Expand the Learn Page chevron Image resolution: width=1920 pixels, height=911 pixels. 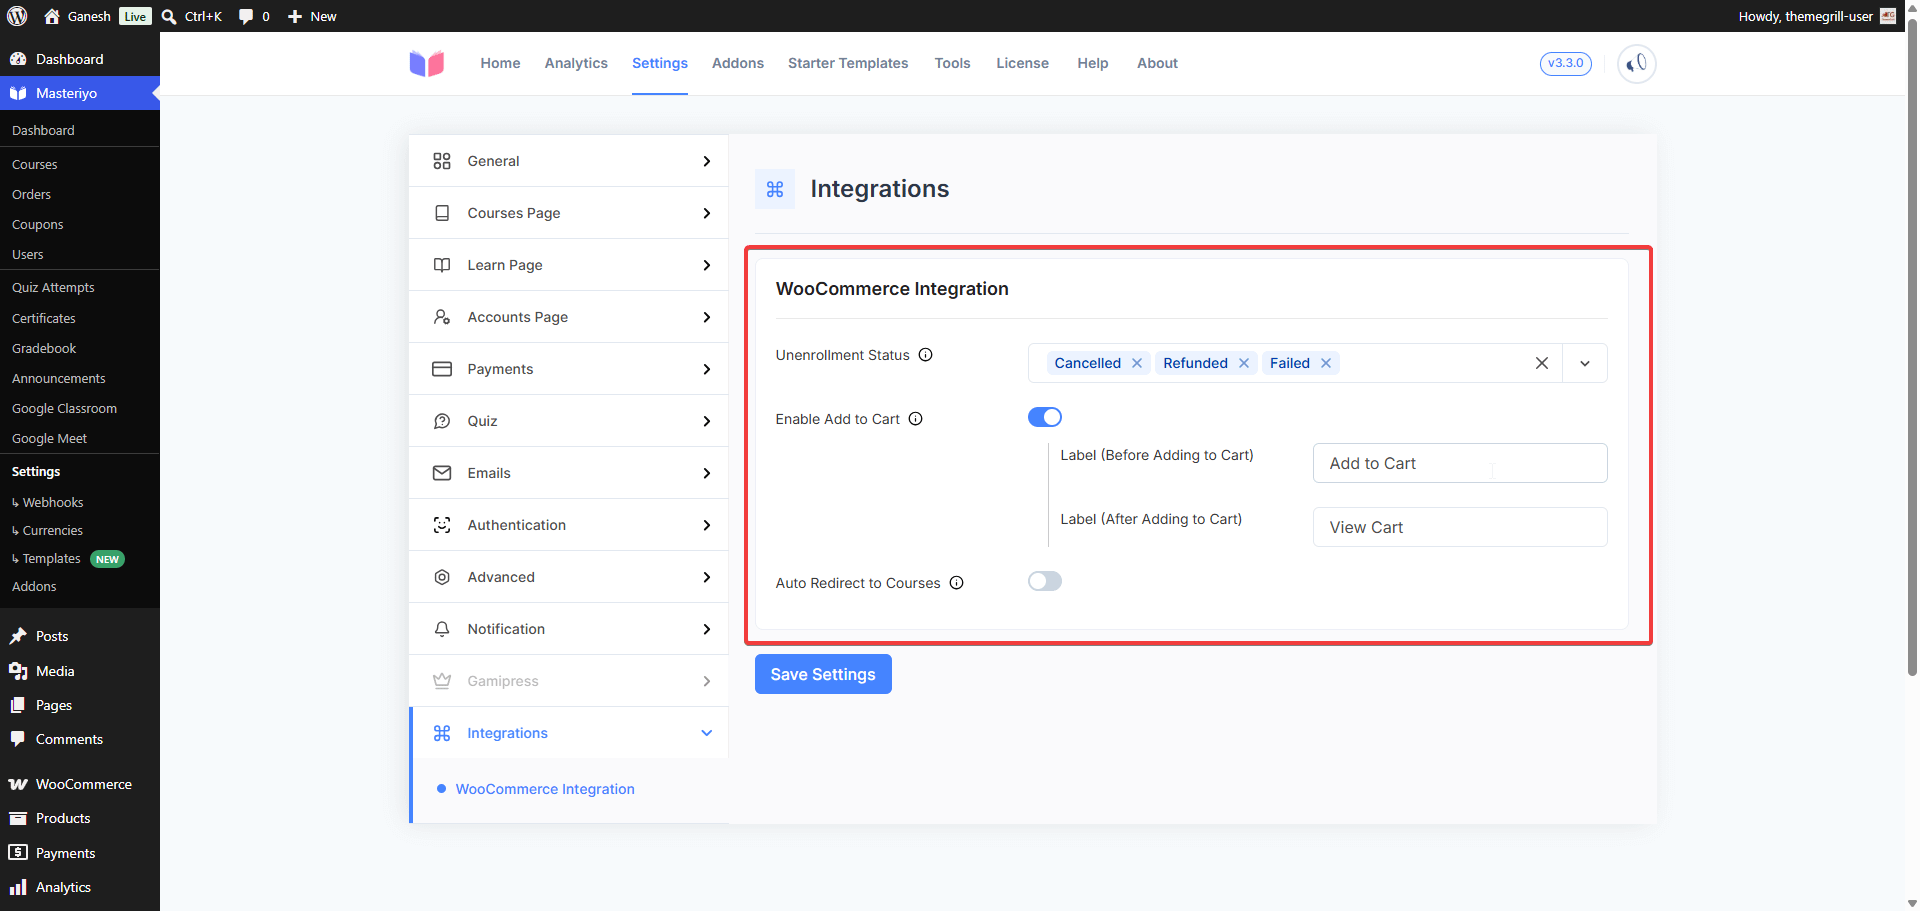[707, 265]
